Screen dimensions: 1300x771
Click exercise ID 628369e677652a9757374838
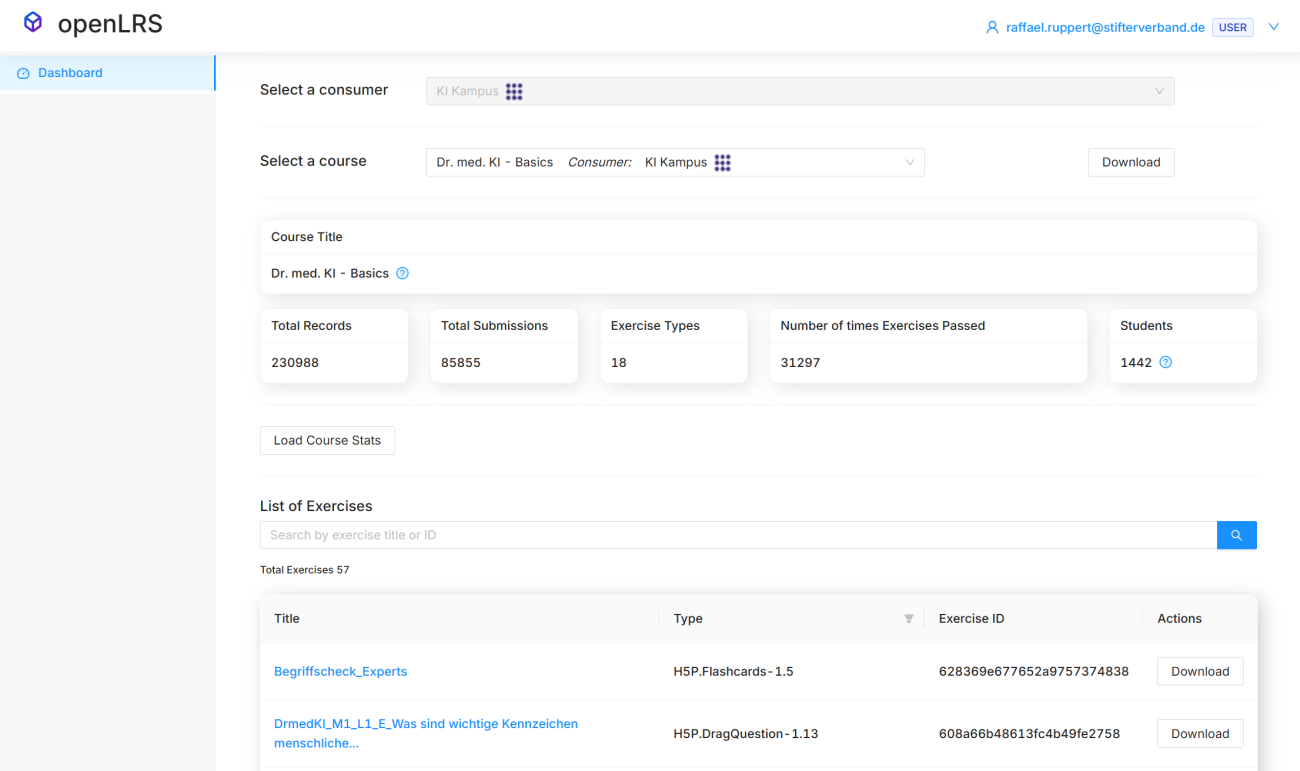(1034, 671)
